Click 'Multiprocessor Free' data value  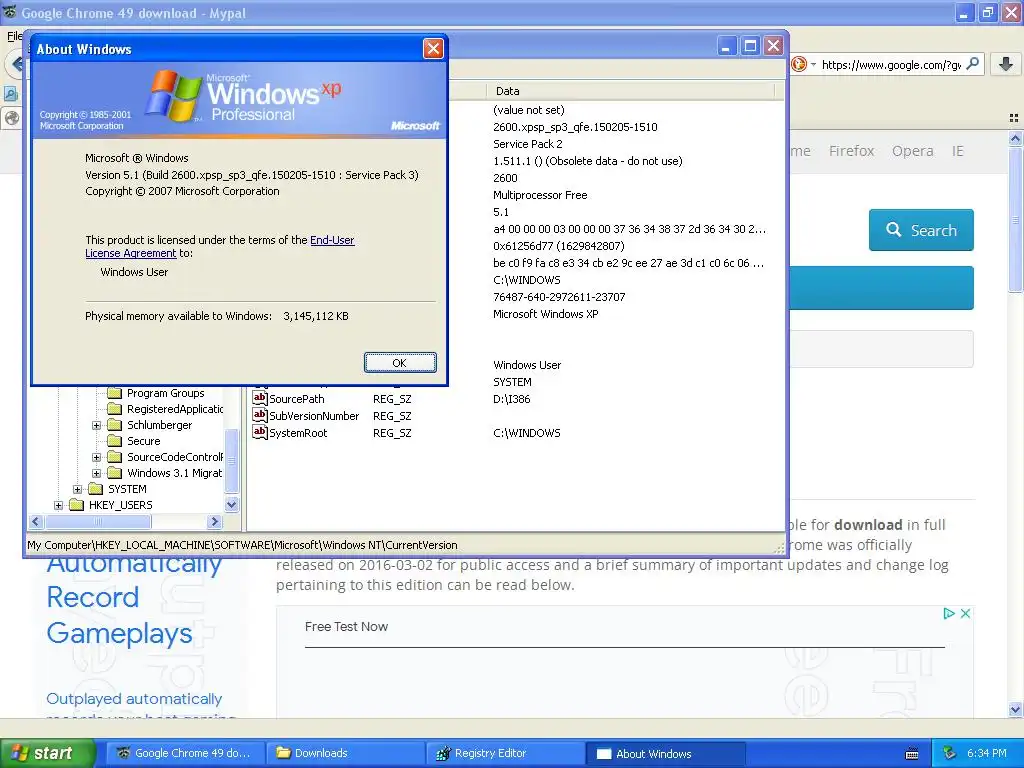tap(540, 195)
